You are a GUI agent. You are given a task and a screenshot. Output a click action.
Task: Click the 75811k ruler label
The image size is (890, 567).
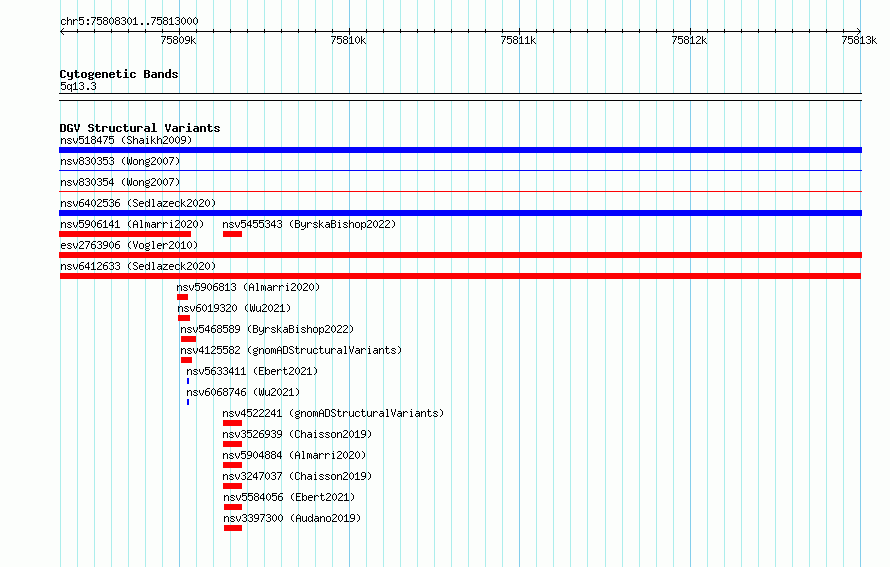tap(518, 40)
